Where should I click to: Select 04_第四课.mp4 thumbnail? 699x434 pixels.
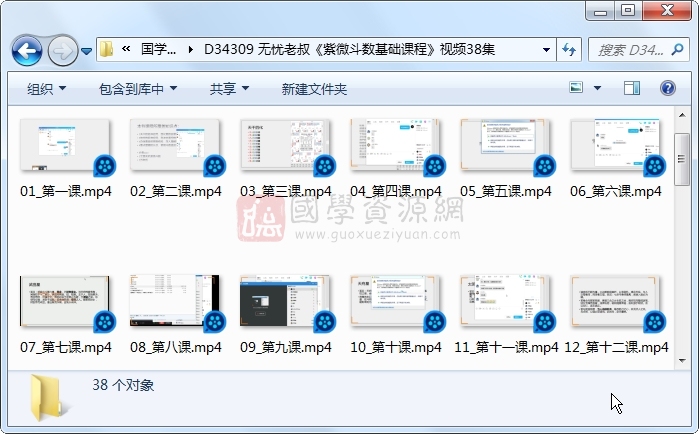395,144
